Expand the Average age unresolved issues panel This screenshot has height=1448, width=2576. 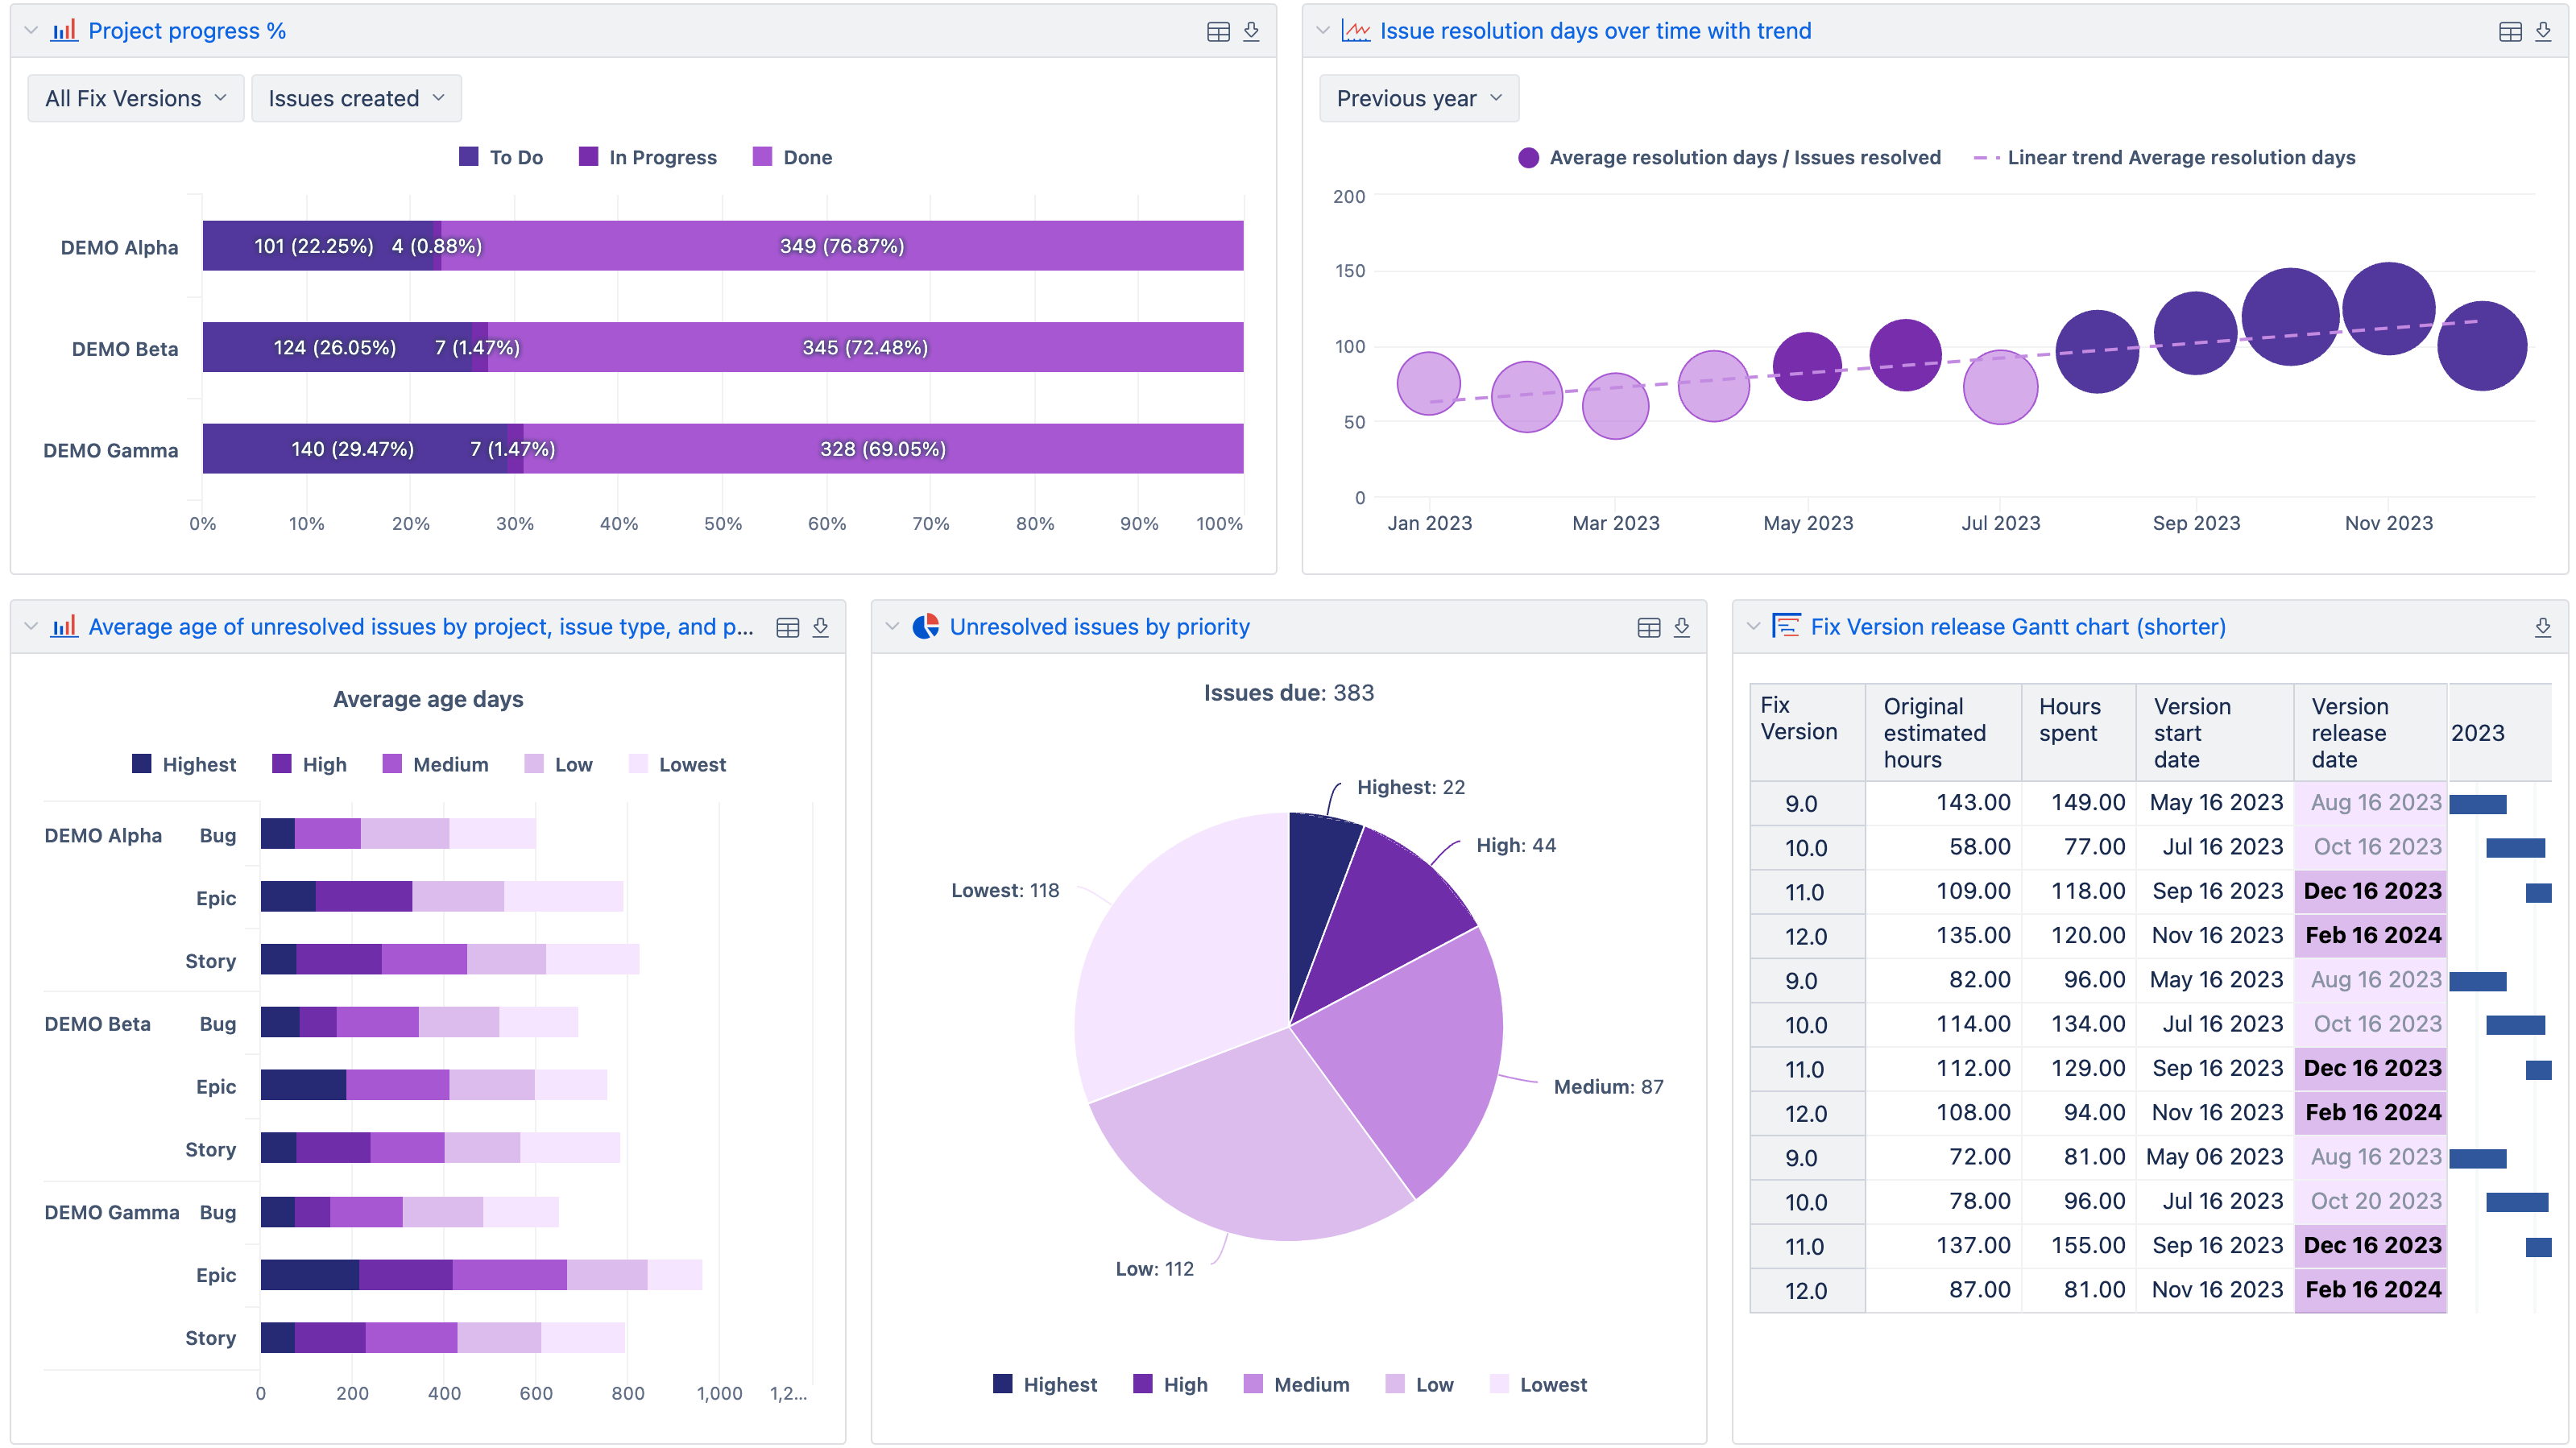pyautogui.click(x=25, y=626)
